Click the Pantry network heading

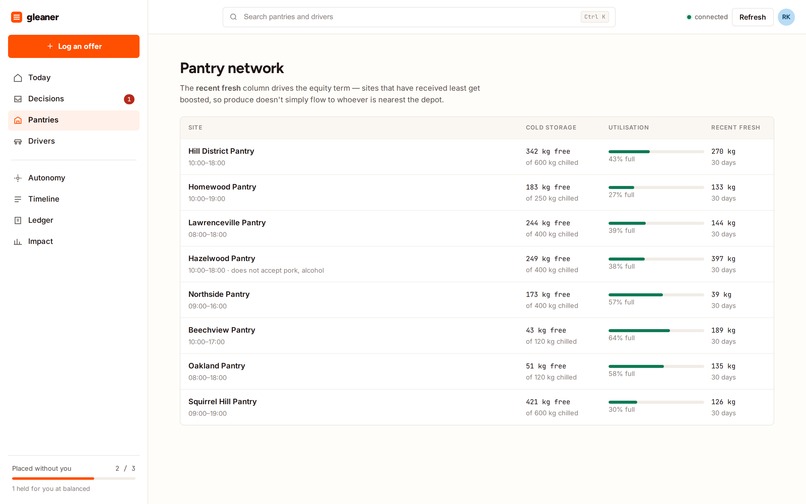232,68
